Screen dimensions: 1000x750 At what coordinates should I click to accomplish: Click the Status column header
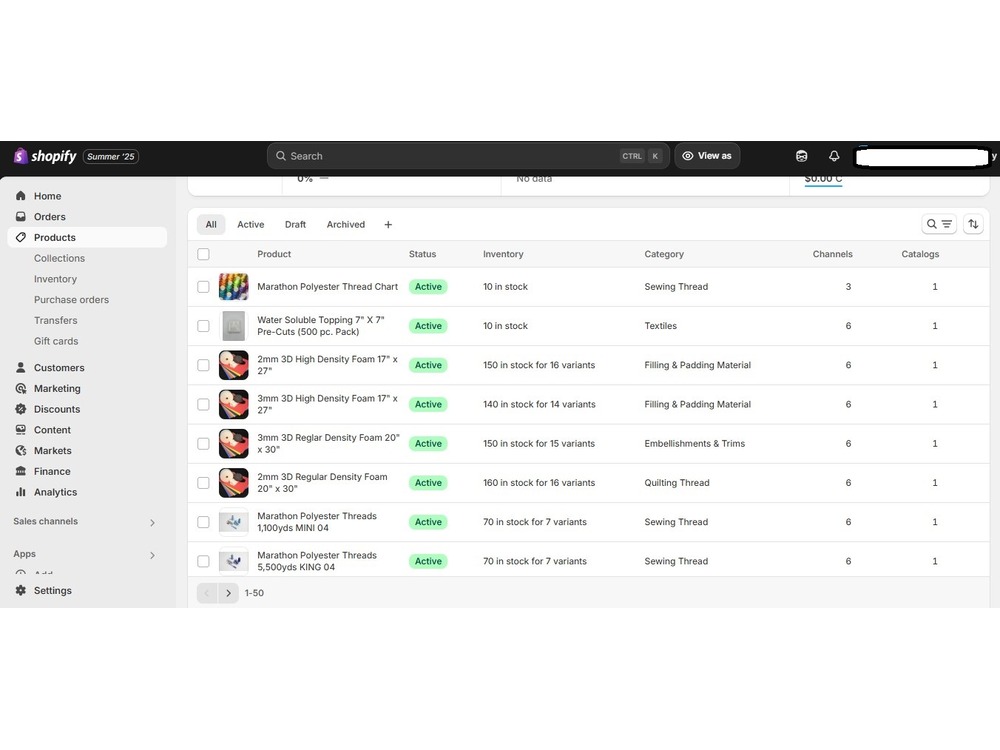(x=422, y=254)
